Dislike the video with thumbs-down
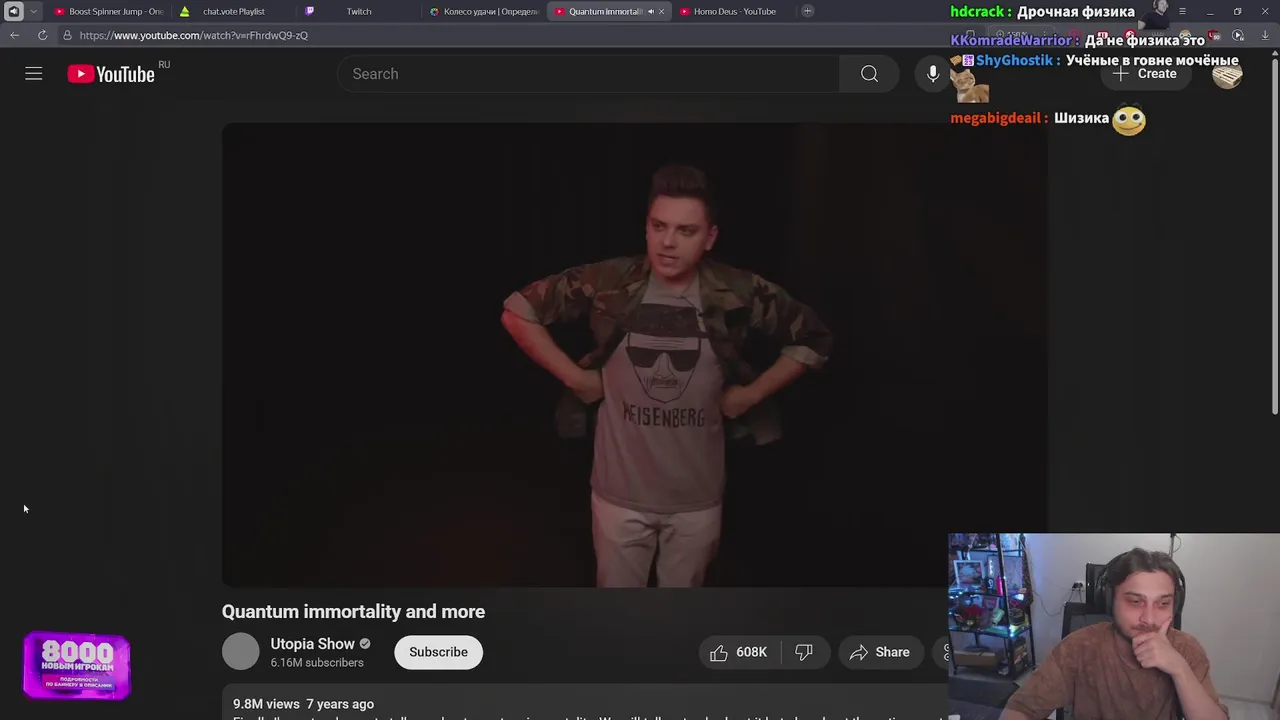 804,652
